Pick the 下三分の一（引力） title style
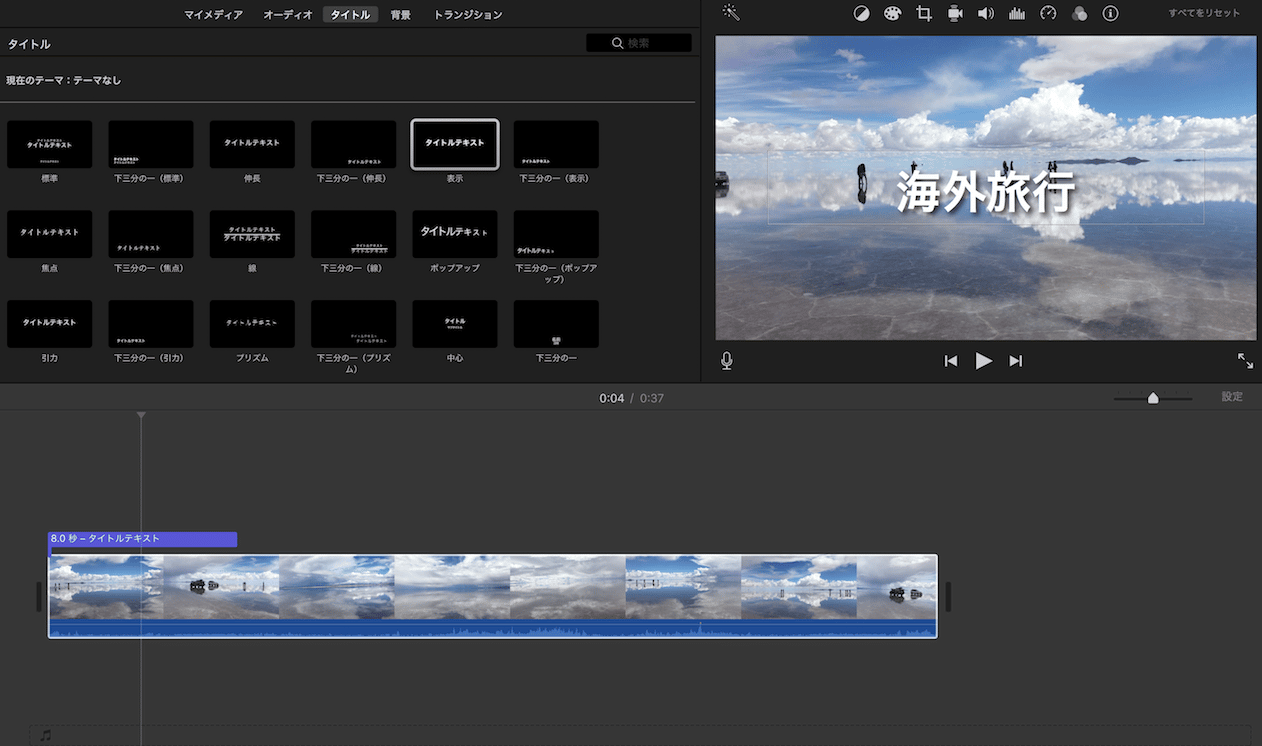Viewport: 1262px width, 746px height. [x=151, y=324]
